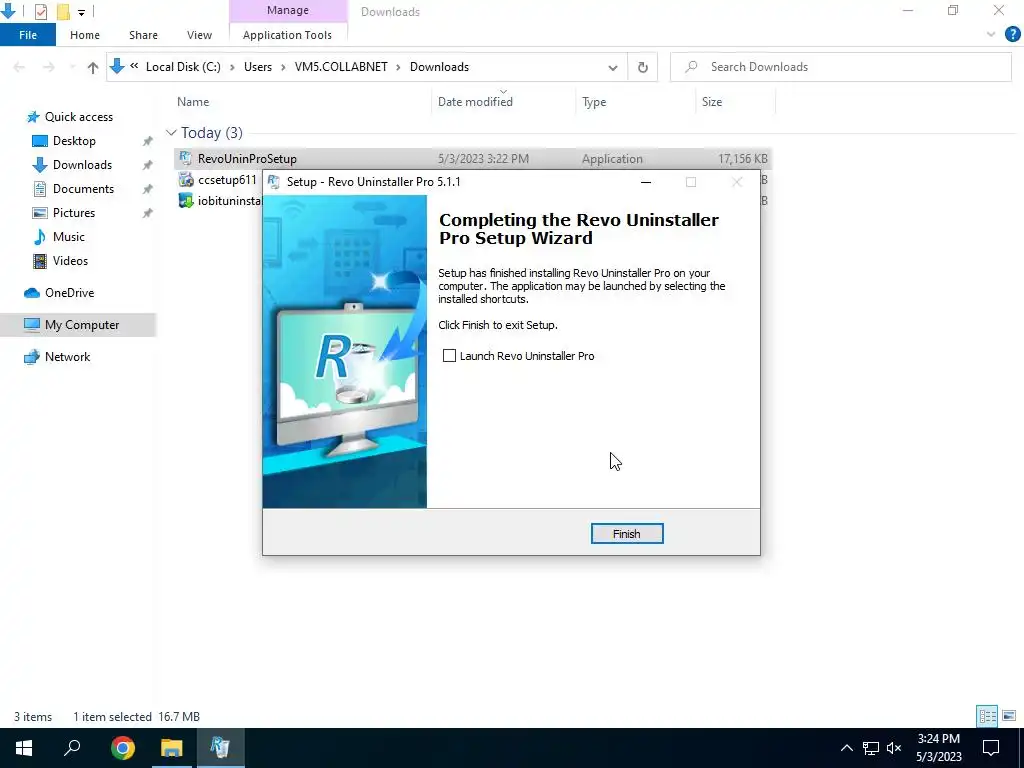Check Launch Revo Uninstaller Pro checkbox
Screen dimensions: 1024x768
pos(449,356)
